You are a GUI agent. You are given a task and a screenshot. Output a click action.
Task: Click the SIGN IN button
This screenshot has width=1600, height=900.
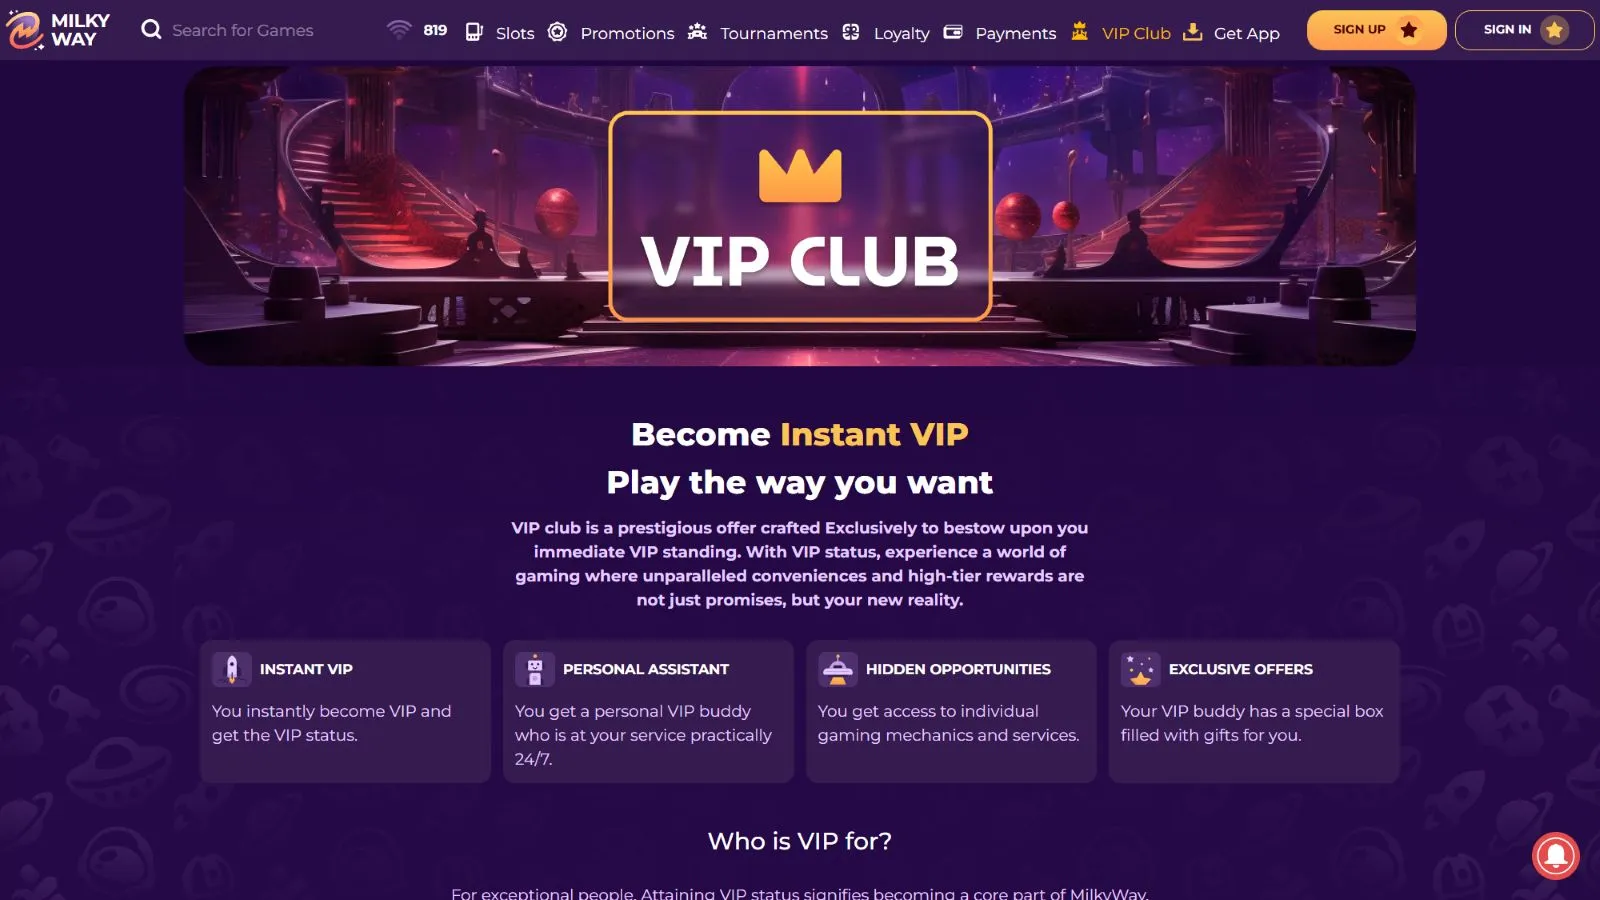tap(1524, 30)
